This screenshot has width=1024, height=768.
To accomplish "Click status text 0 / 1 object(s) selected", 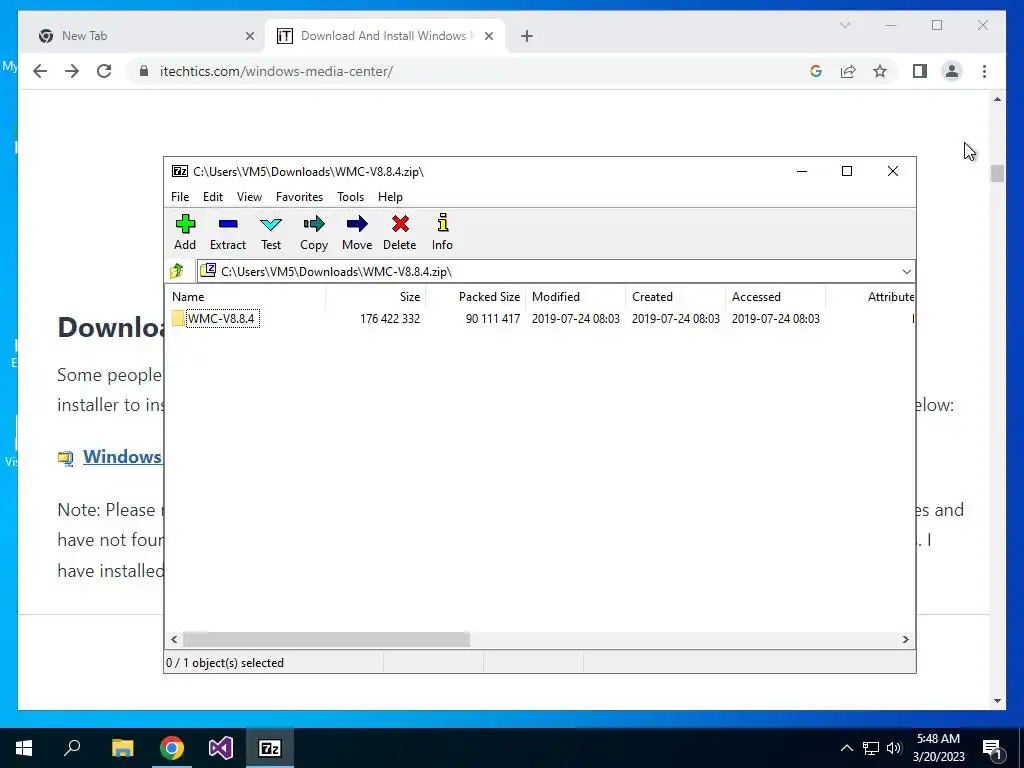I will coord(225,663).
